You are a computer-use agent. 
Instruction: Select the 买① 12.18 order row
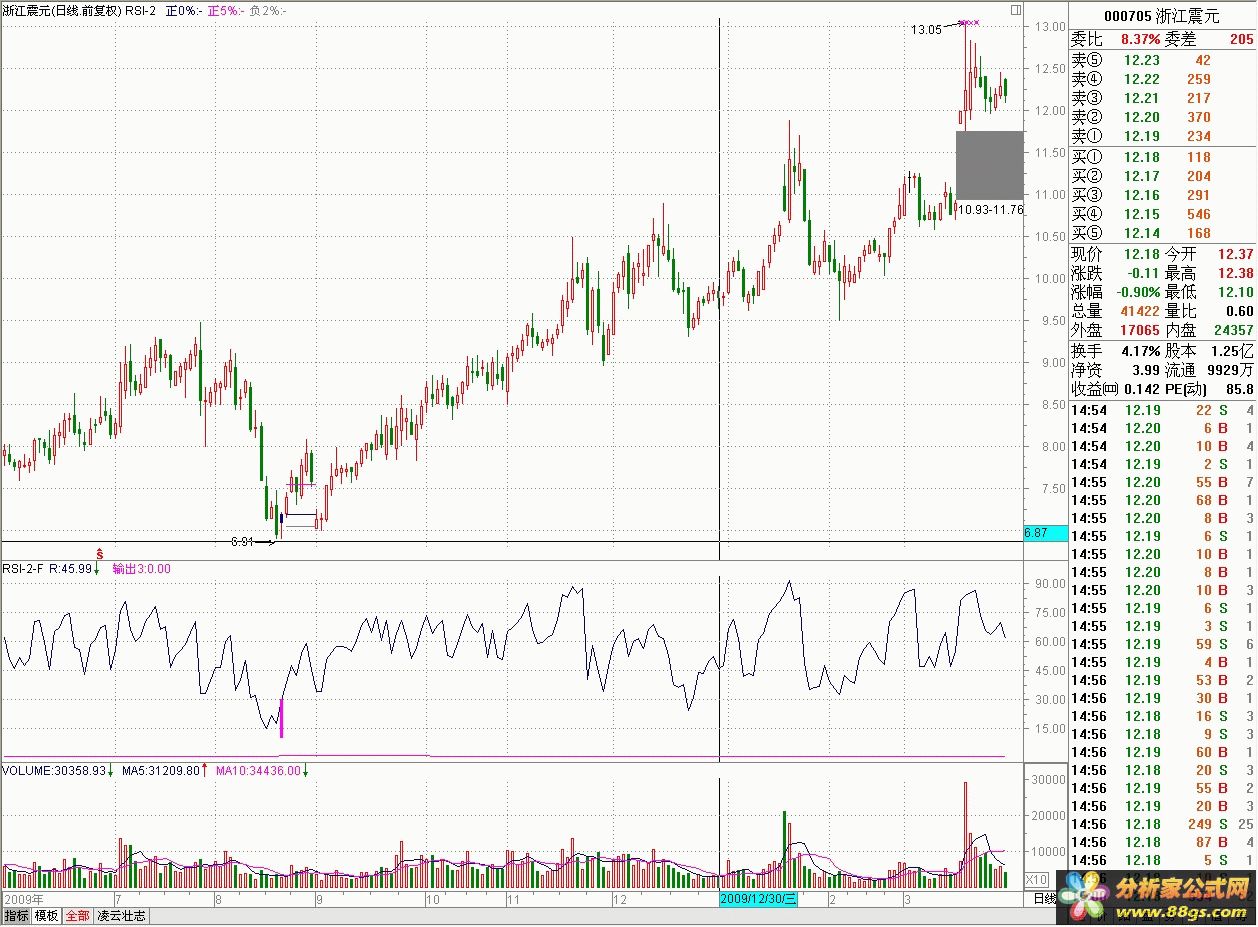(x=1162, y=157)
